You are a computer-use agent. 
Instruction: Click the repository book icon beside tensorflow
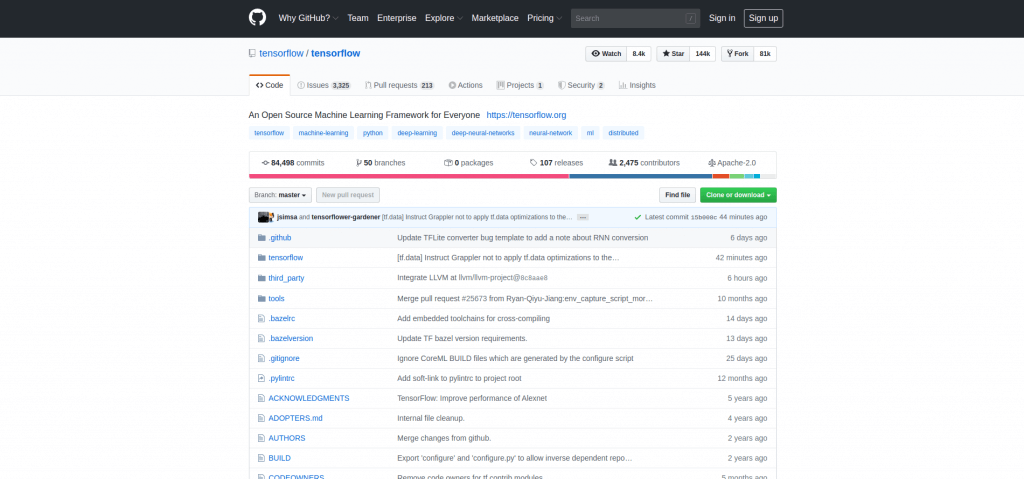(252, 54)
